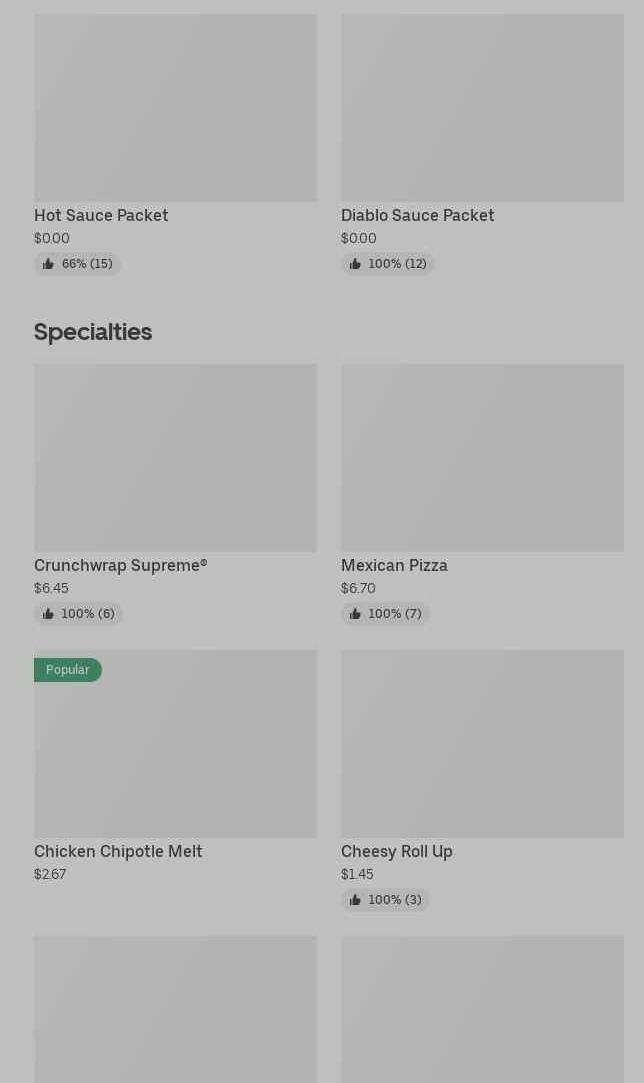Open the Diablo Sauce Packet item image
The height and width of the screenshot is (1083, 644).
click(x=482, y=107)
